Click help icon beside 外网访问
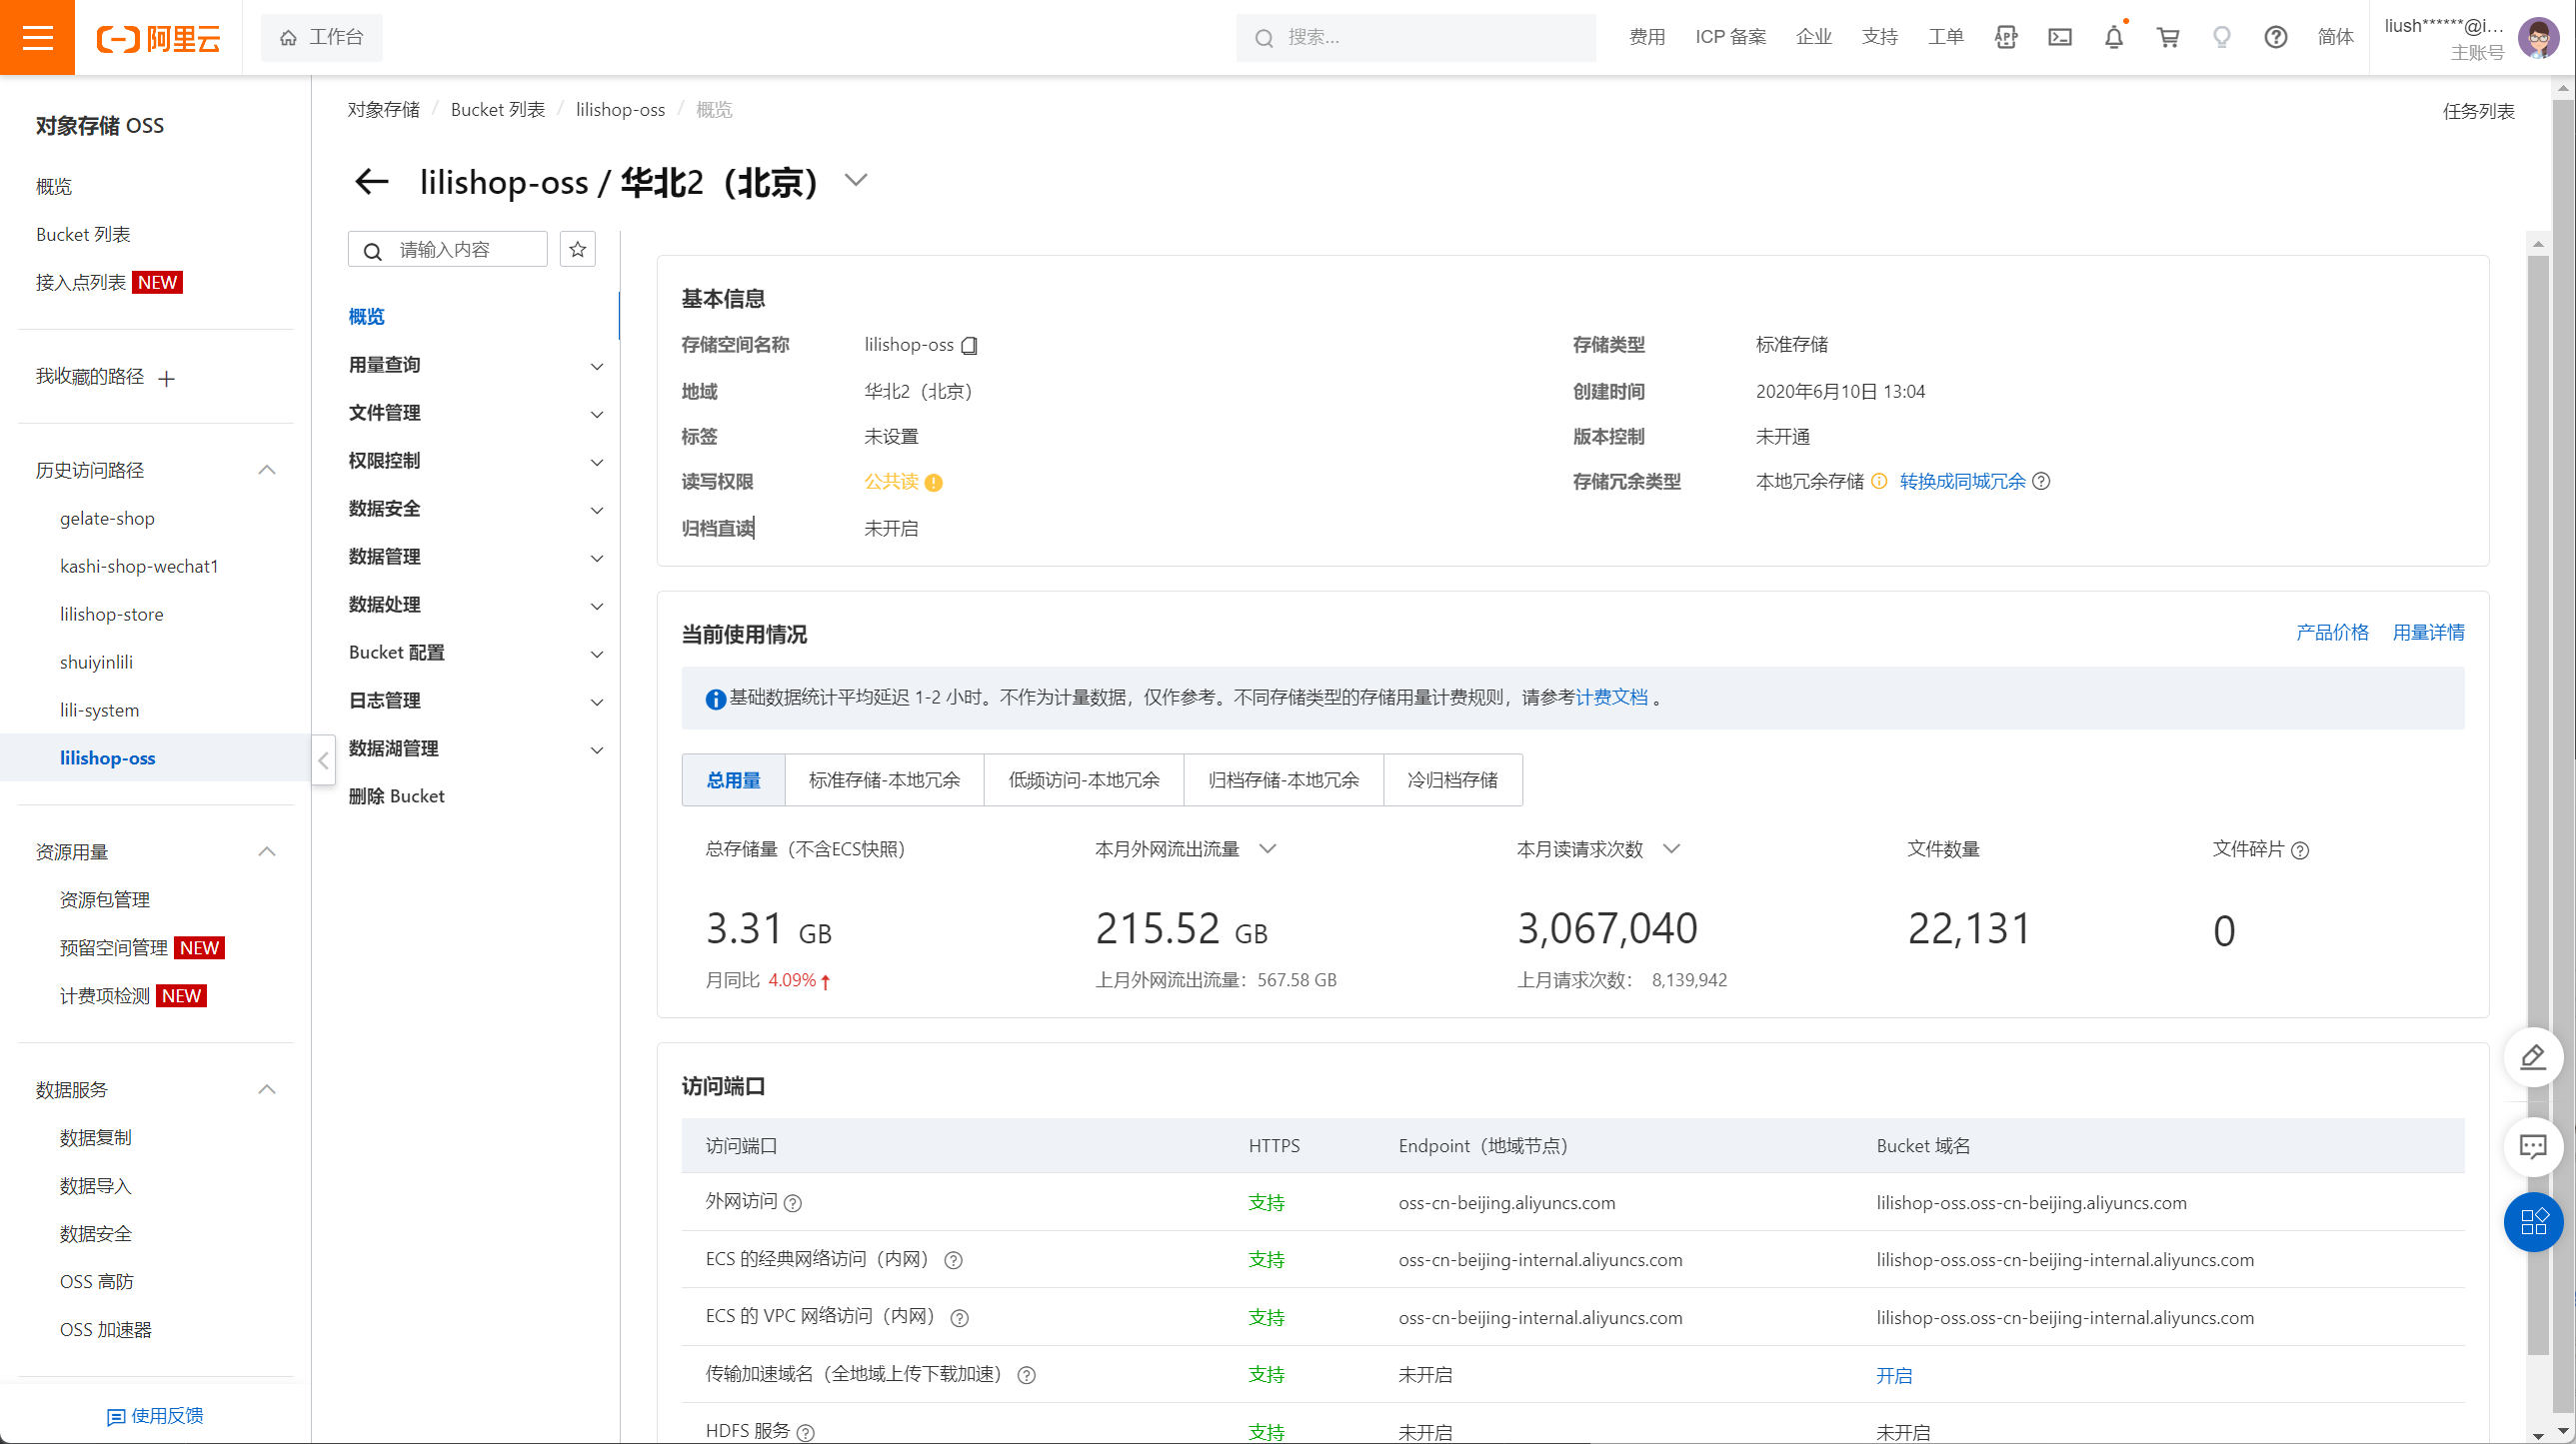 tap(793, 1203)
